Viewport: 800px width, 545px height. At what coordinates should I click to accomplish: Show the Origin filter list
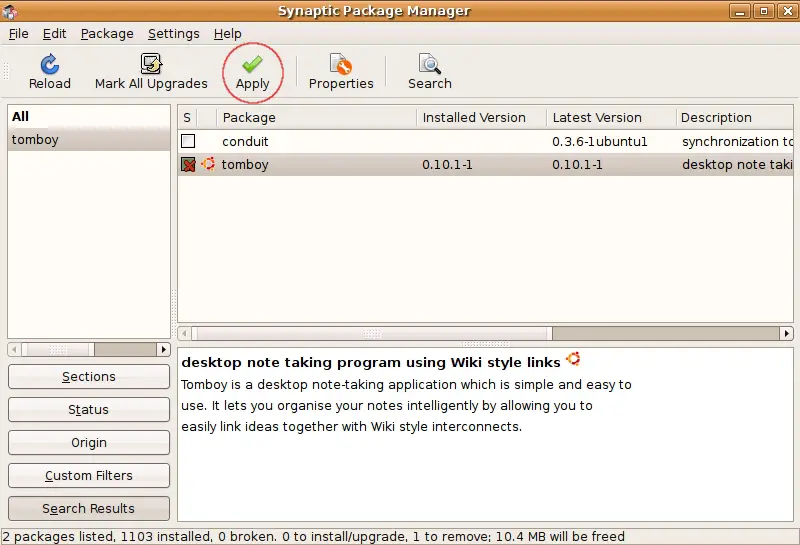click(89, 442)
